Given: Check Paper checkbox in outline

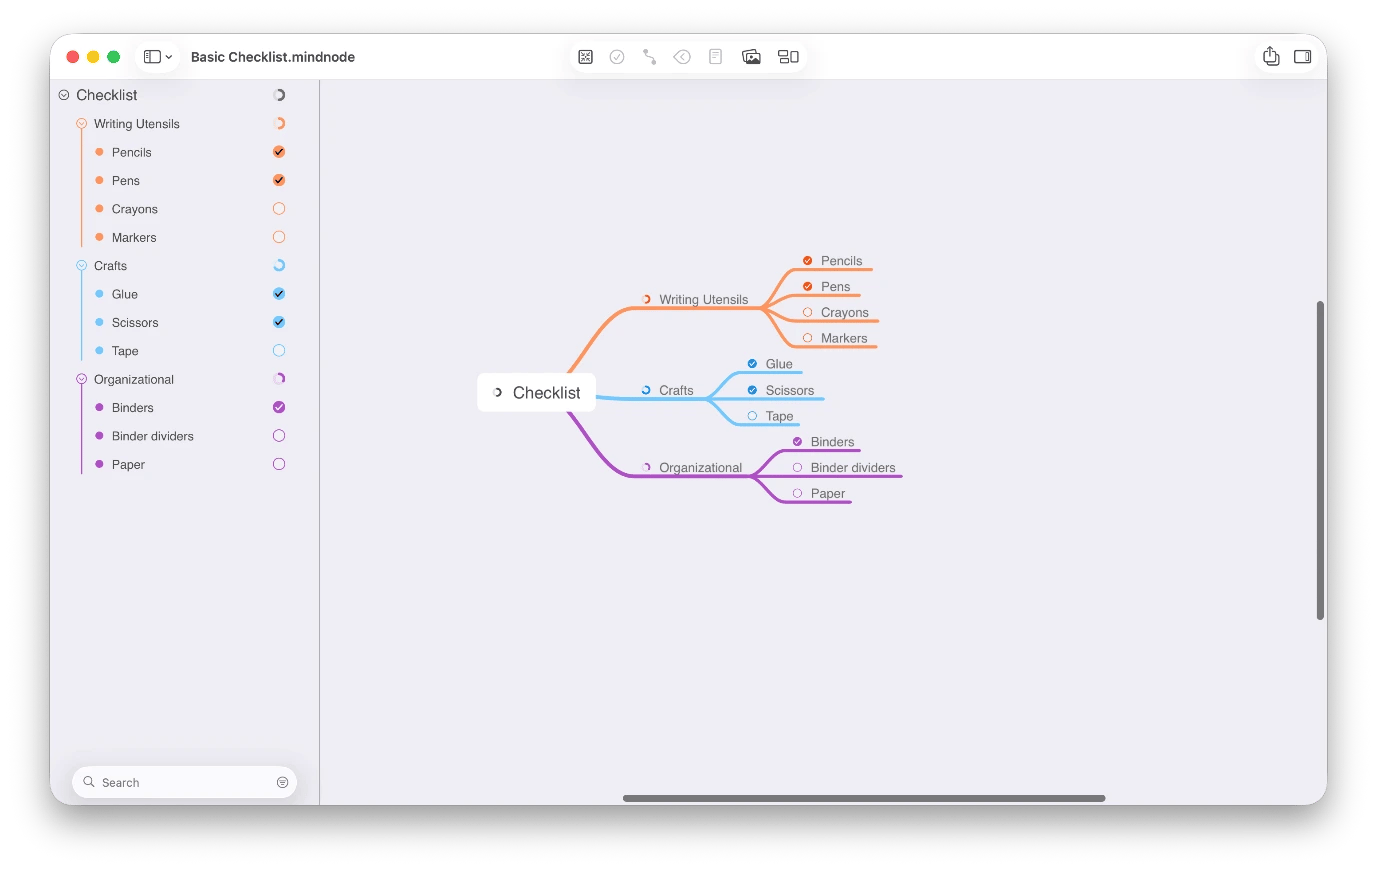Looking at the screenshot, I should [x=279, y=464].
